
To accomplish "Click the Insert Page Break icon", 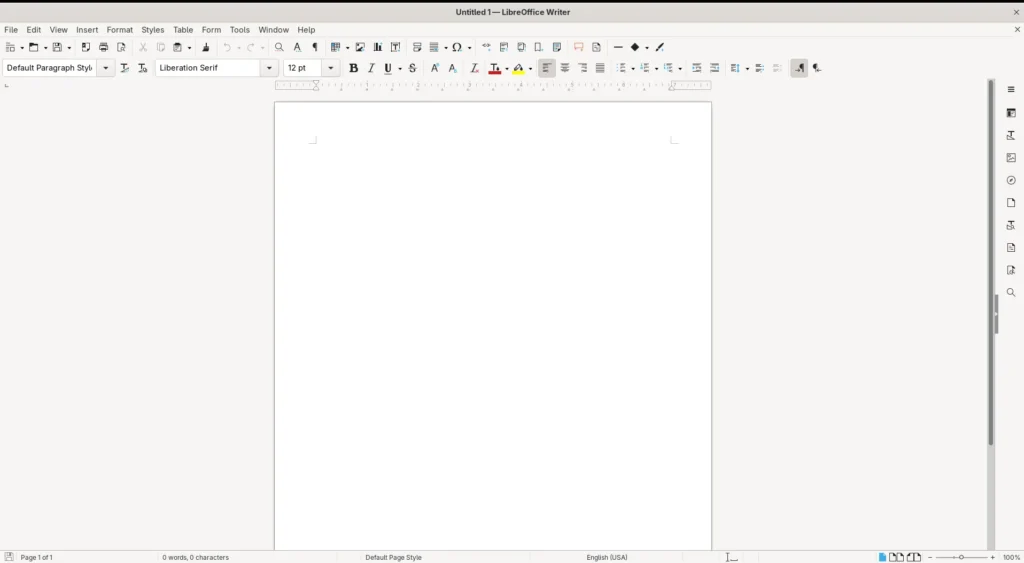I will (x=417, y=47).
